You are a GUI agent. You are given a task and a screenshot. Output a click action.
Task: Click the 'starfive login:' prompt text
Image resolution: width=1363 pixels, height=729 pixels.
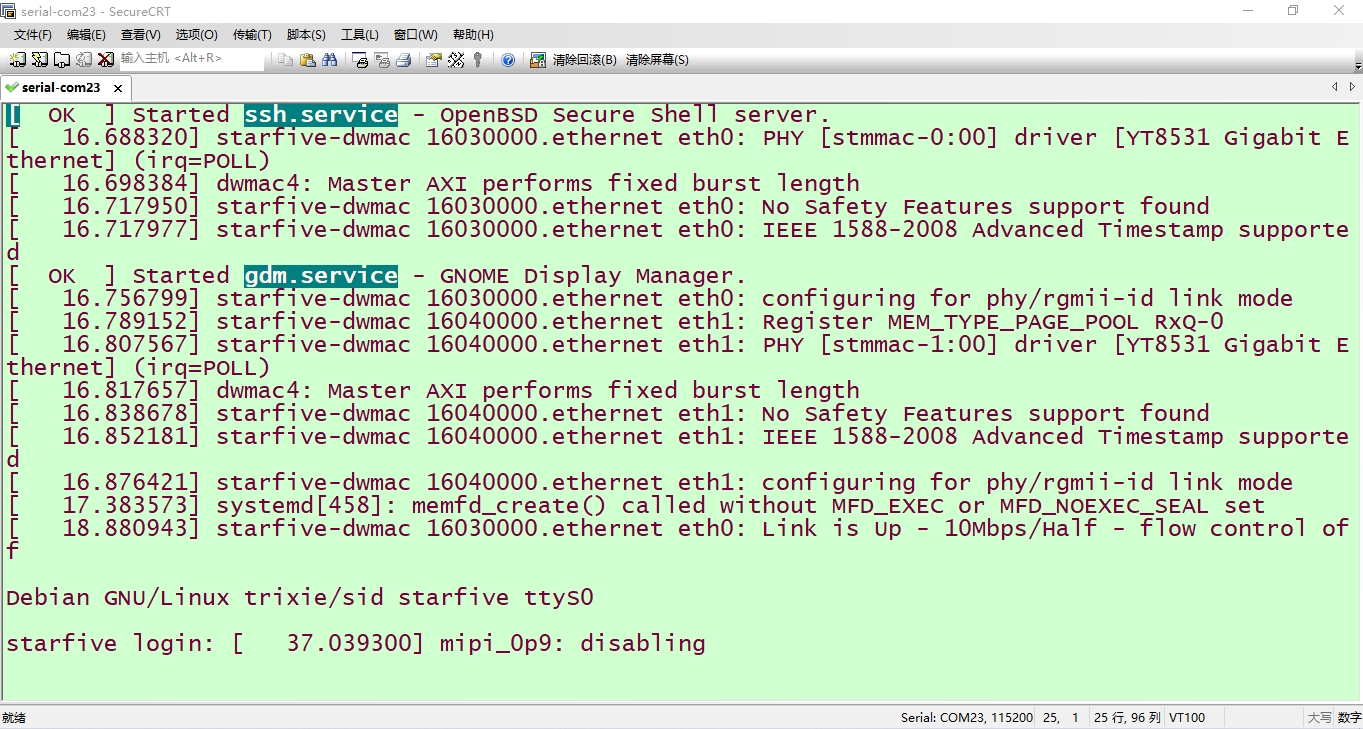(x=110, y=643)
